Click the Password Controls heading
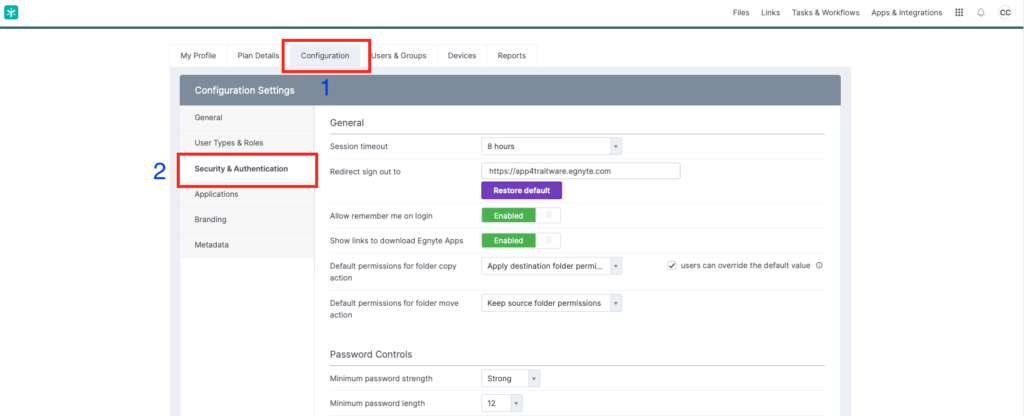 click(371, 355)
